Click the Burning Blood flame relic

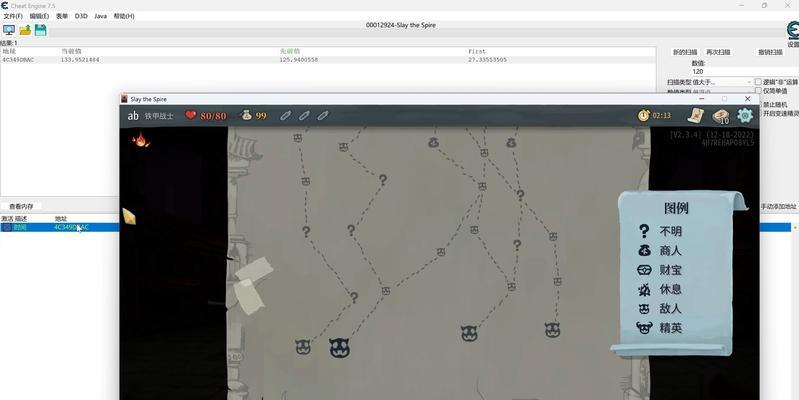[x=141, y=140]
